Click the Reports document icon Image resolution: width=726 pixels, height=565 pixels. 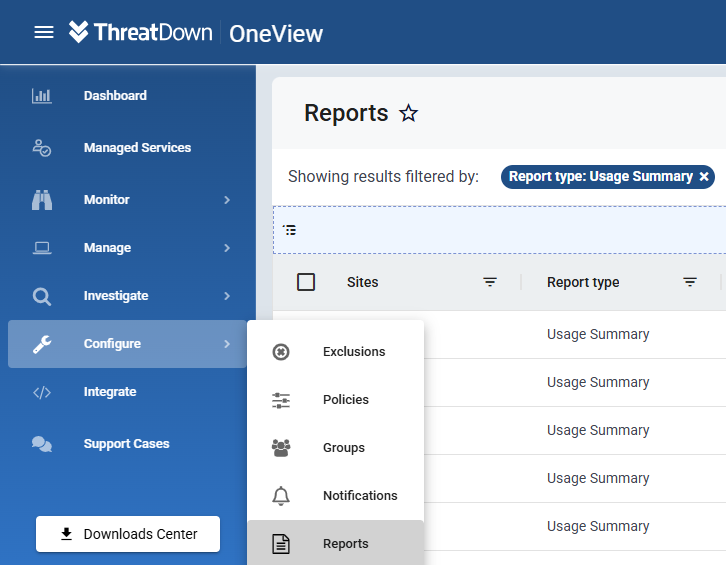pyautogui.click(x=281, y=544)
